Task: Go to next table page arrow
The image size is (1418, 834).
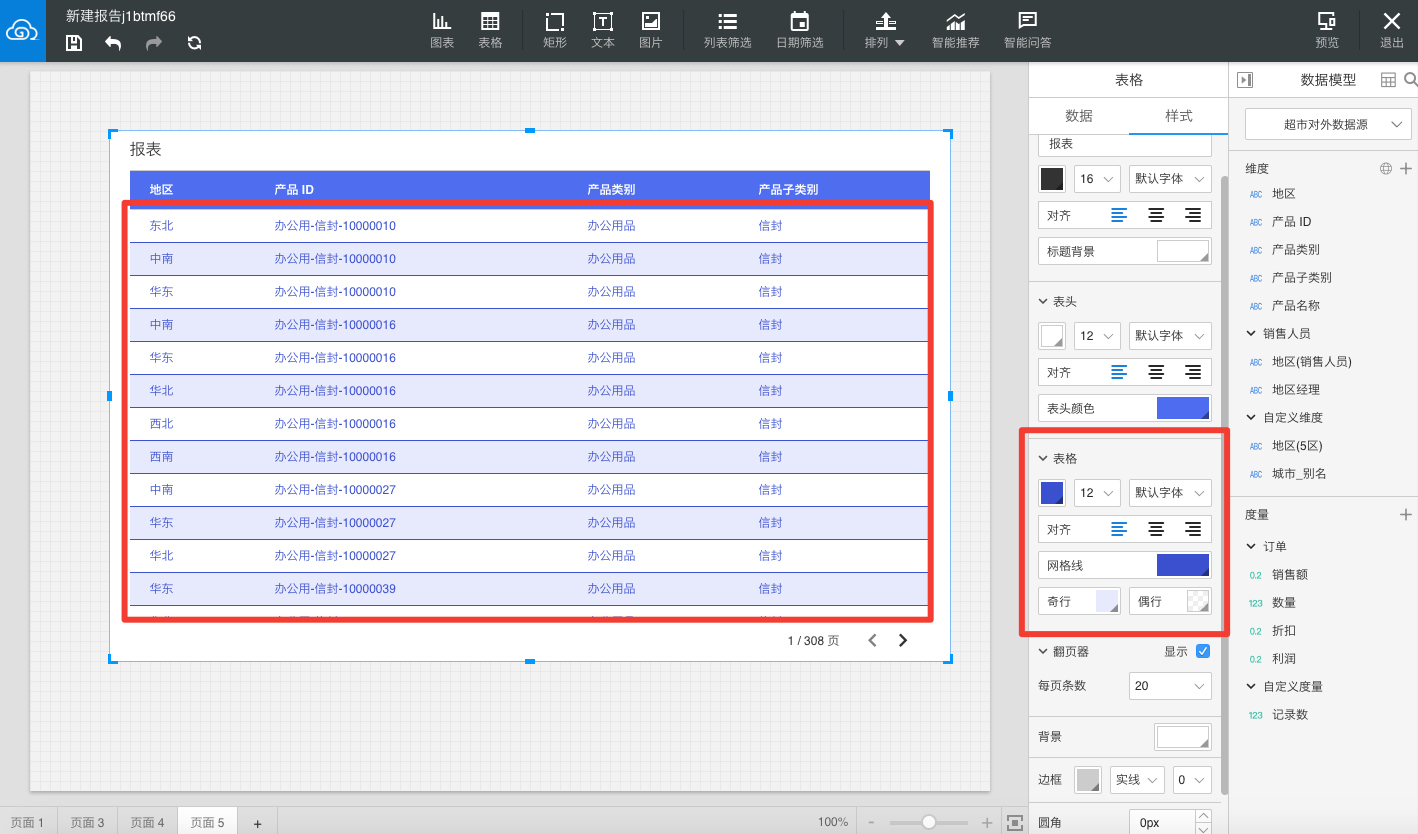Action: pyautogui.click(x=903, y=640)
